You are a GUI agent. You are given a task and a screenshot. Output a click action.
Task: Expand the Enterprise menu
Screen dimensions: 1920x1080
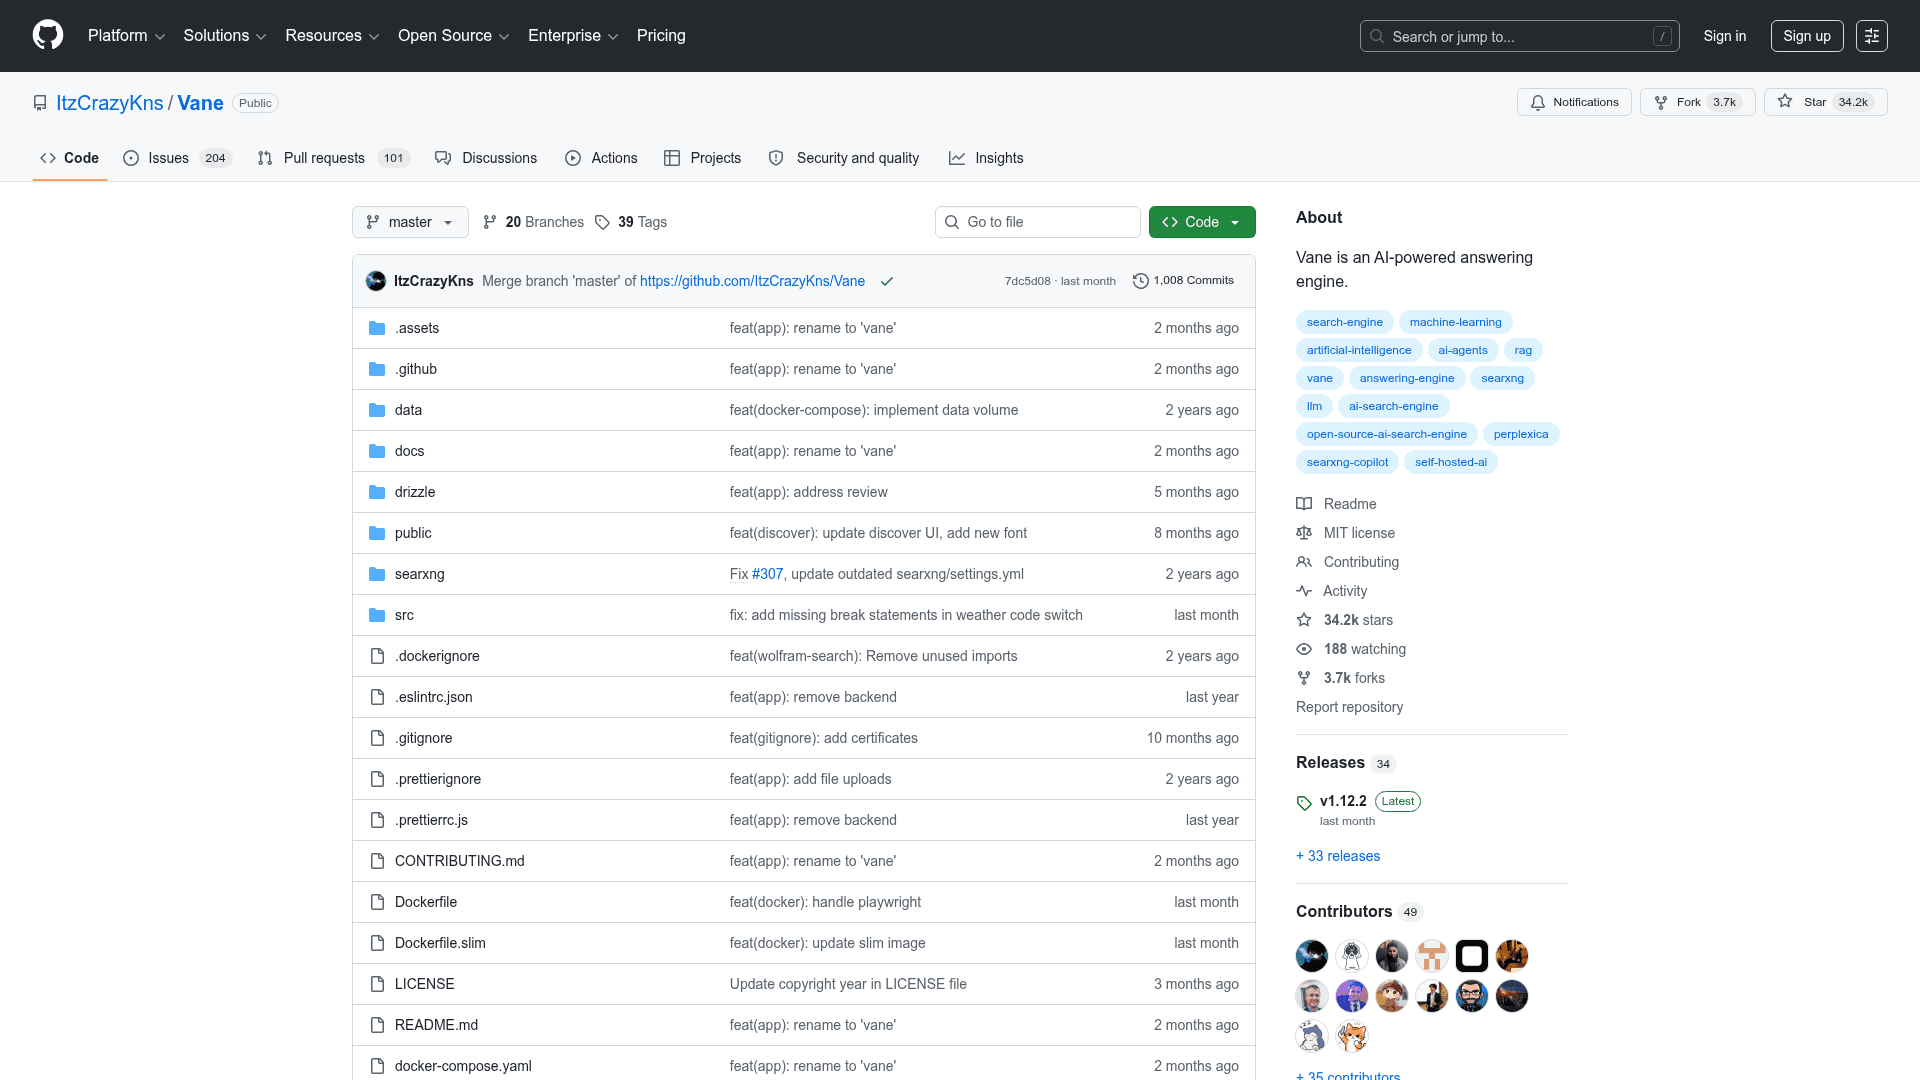tap(573, 36)
